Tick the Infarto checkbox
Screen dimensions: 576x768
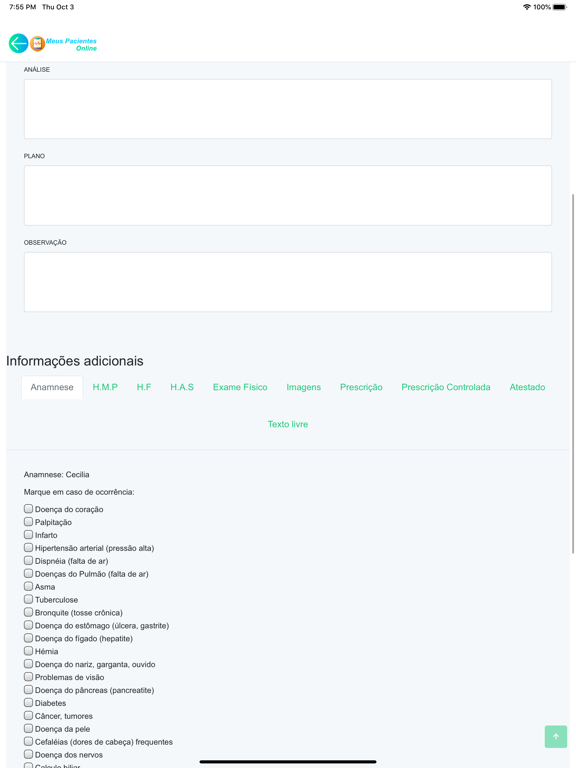coord(28,534)
